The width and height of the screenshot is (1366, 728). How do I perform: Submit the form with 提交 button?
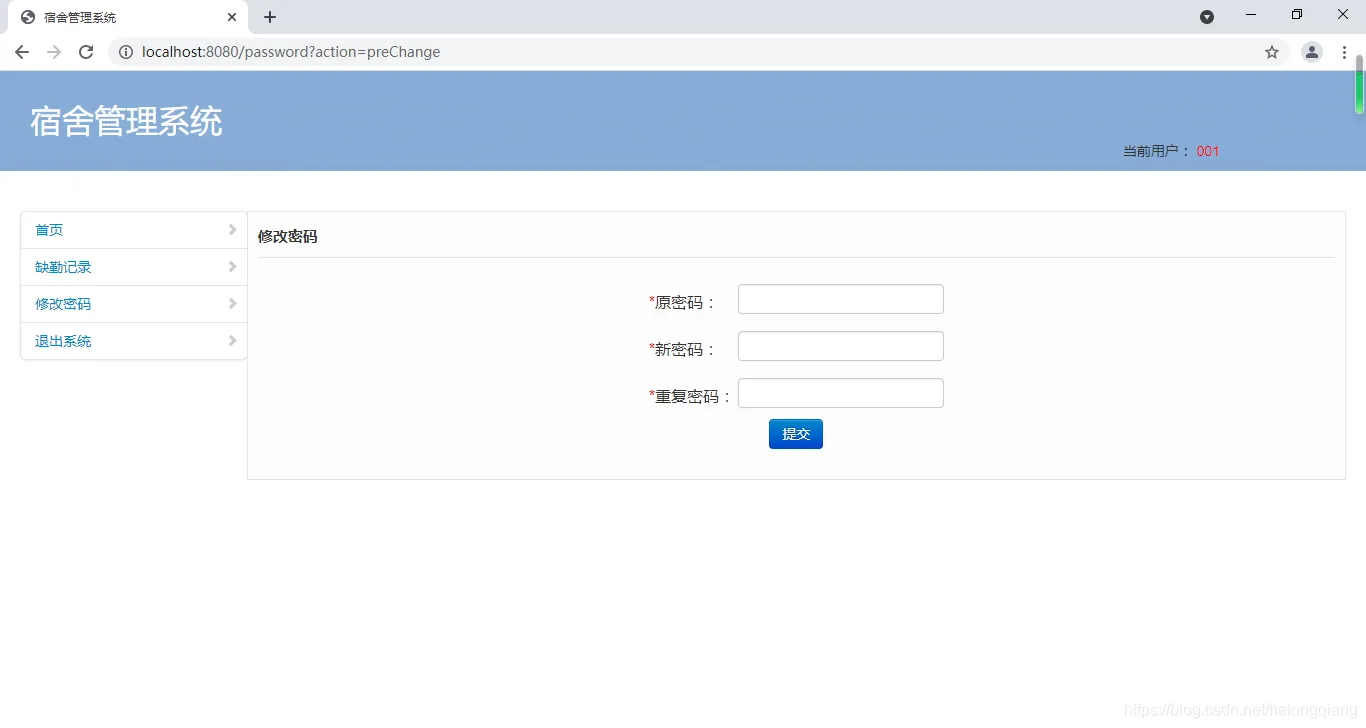point(796,434)
